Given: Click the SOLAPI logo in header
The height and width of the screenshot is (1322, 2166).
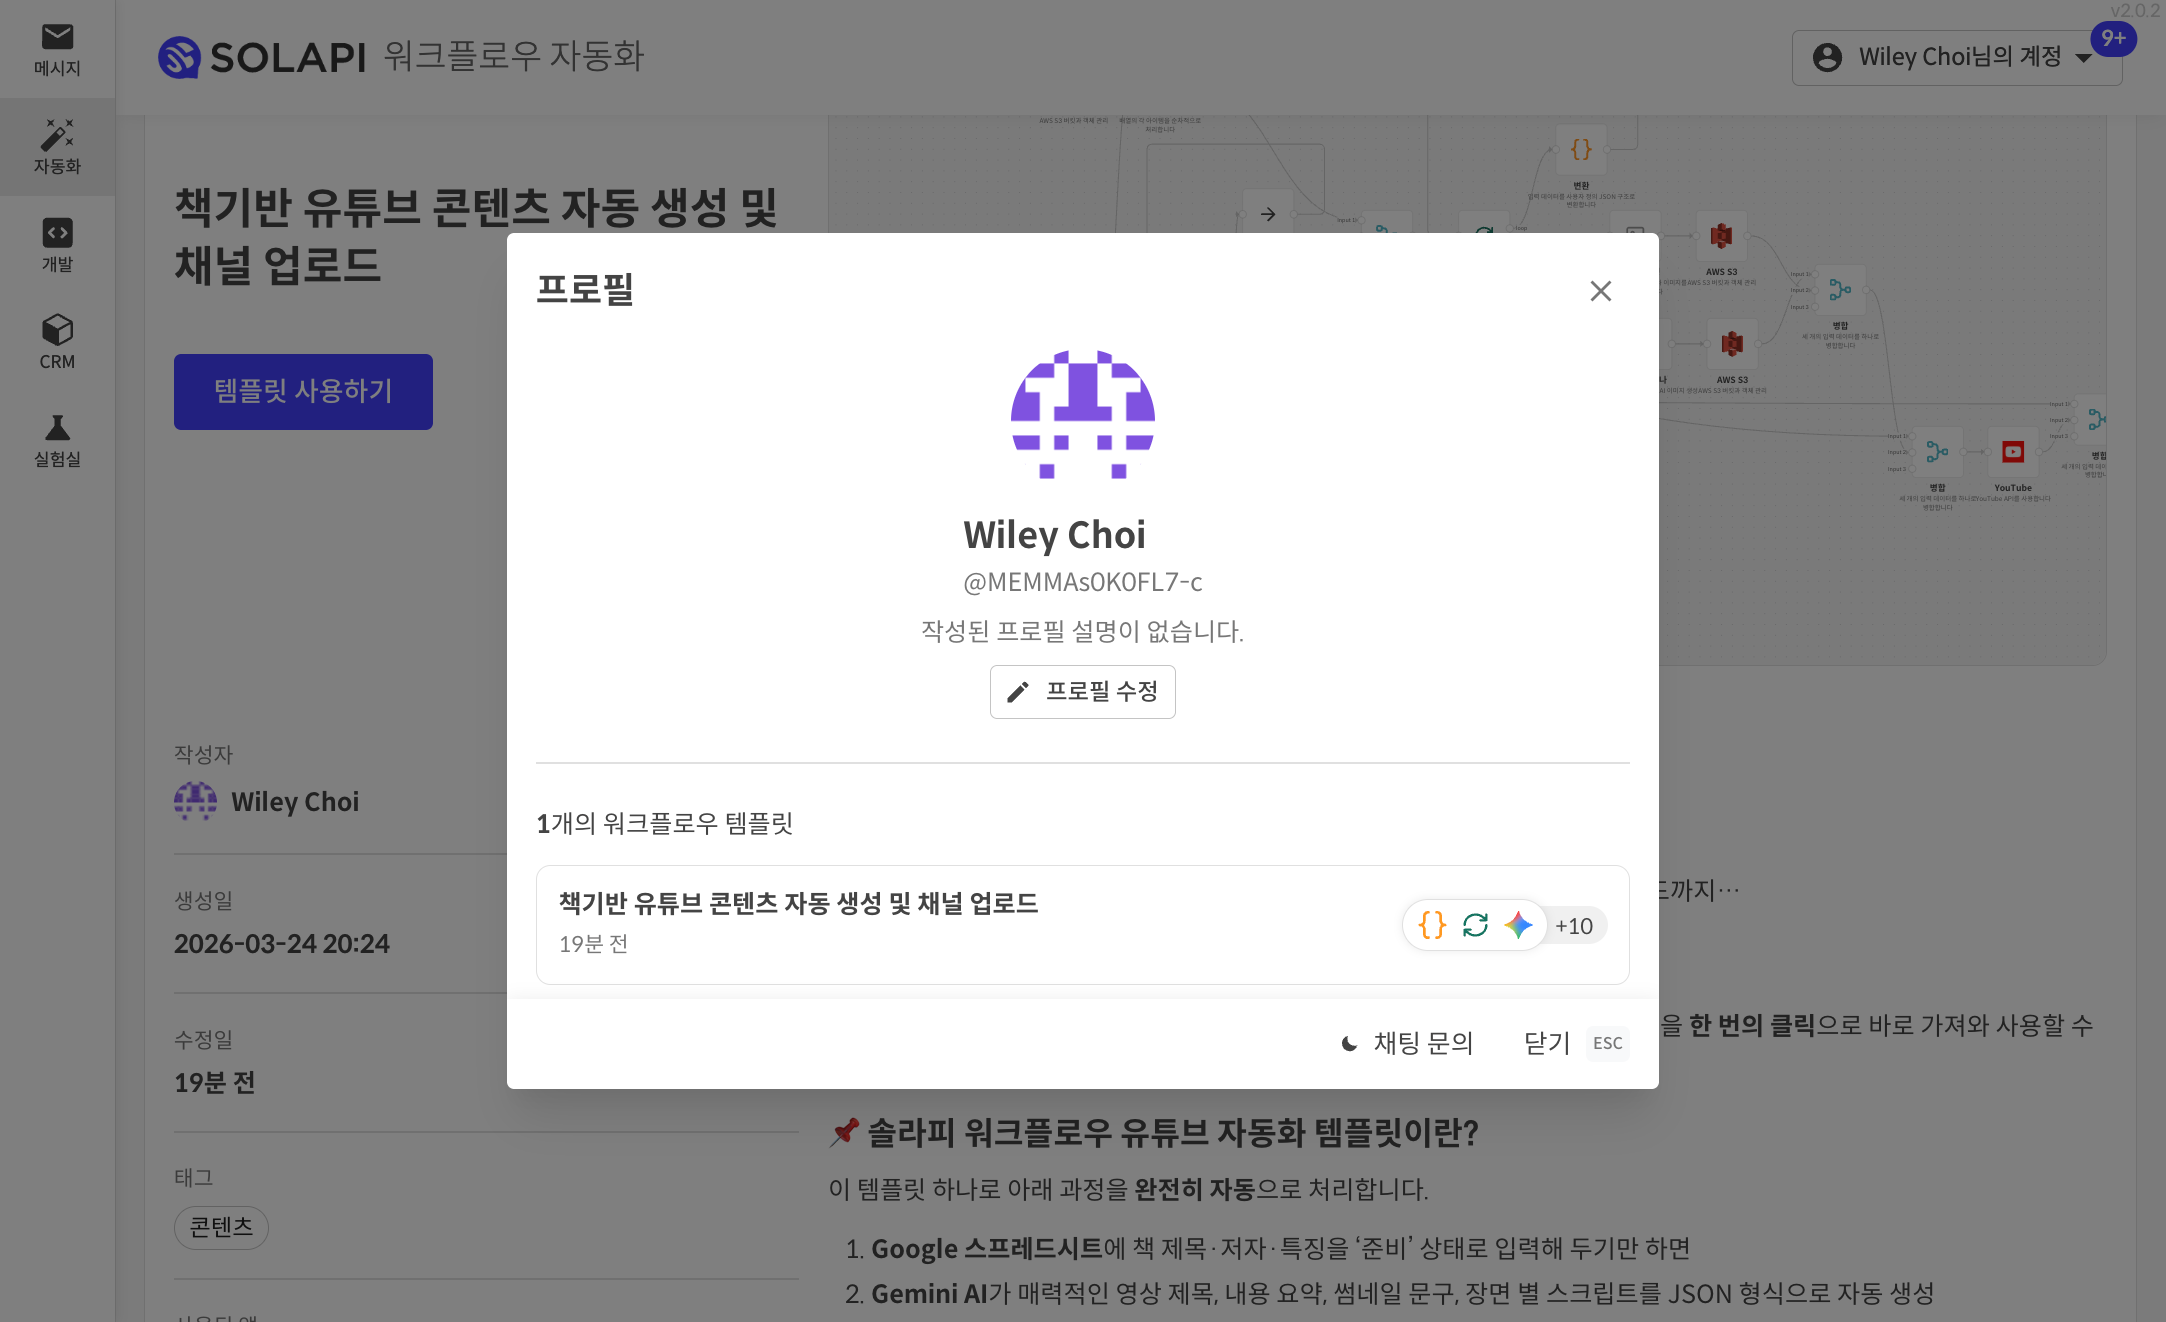Looking at the screenshot, I should click(x=264, y=57).
